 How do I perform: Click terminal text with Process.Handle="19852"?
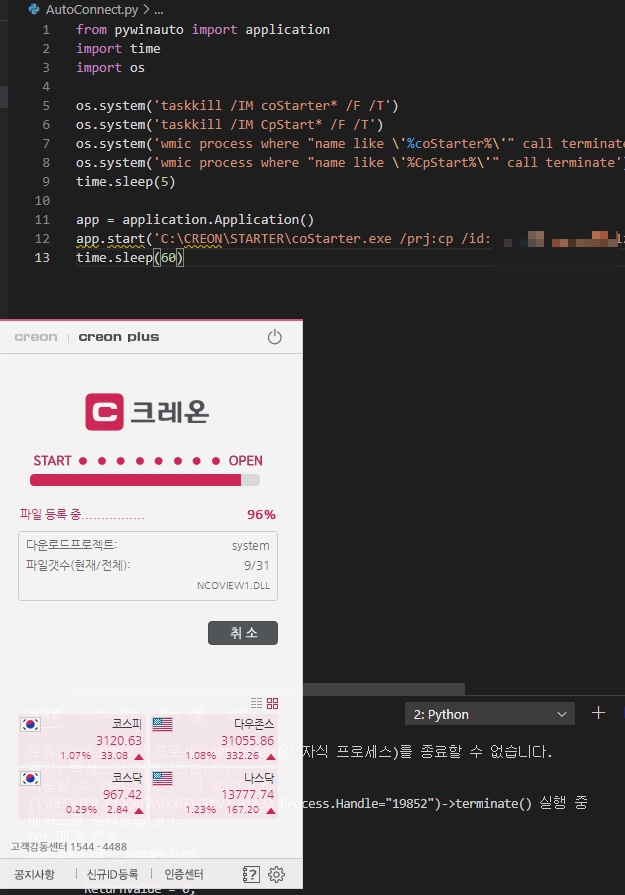coord(434,803)
